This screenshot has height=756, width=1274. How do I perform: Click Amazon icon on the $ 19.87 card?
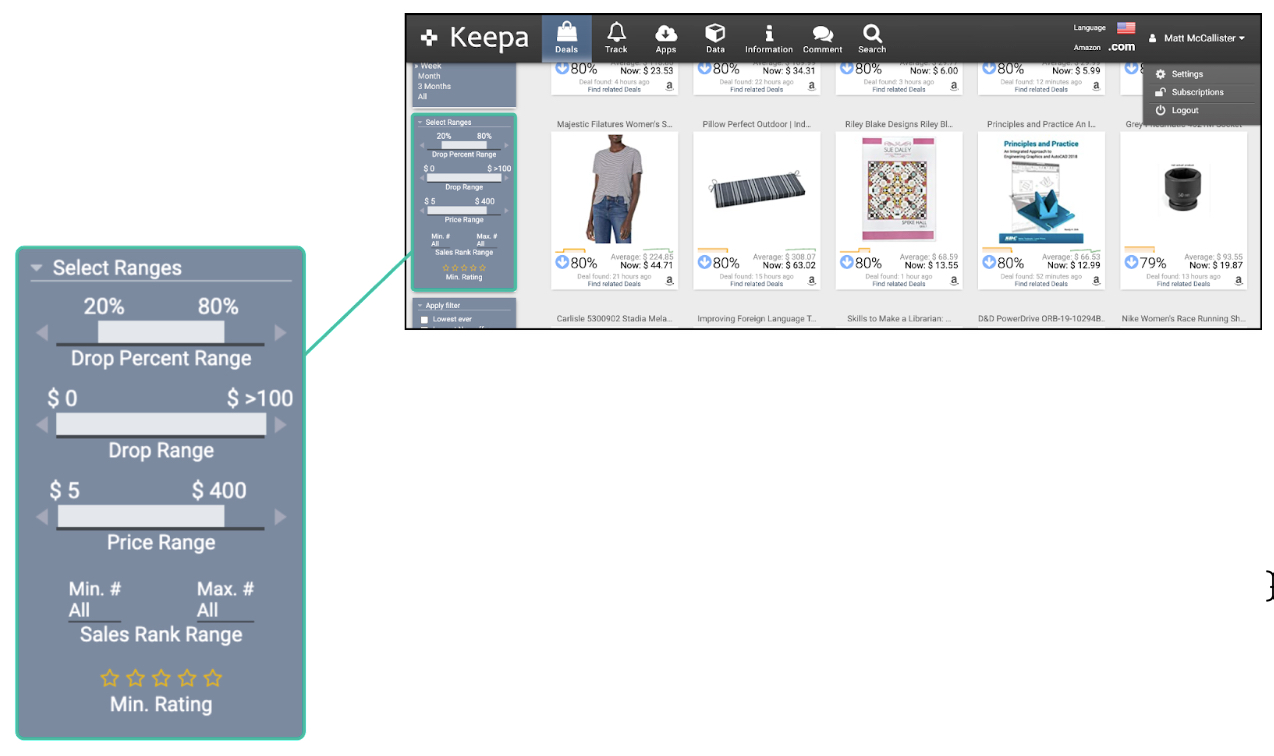point(1238,283)
